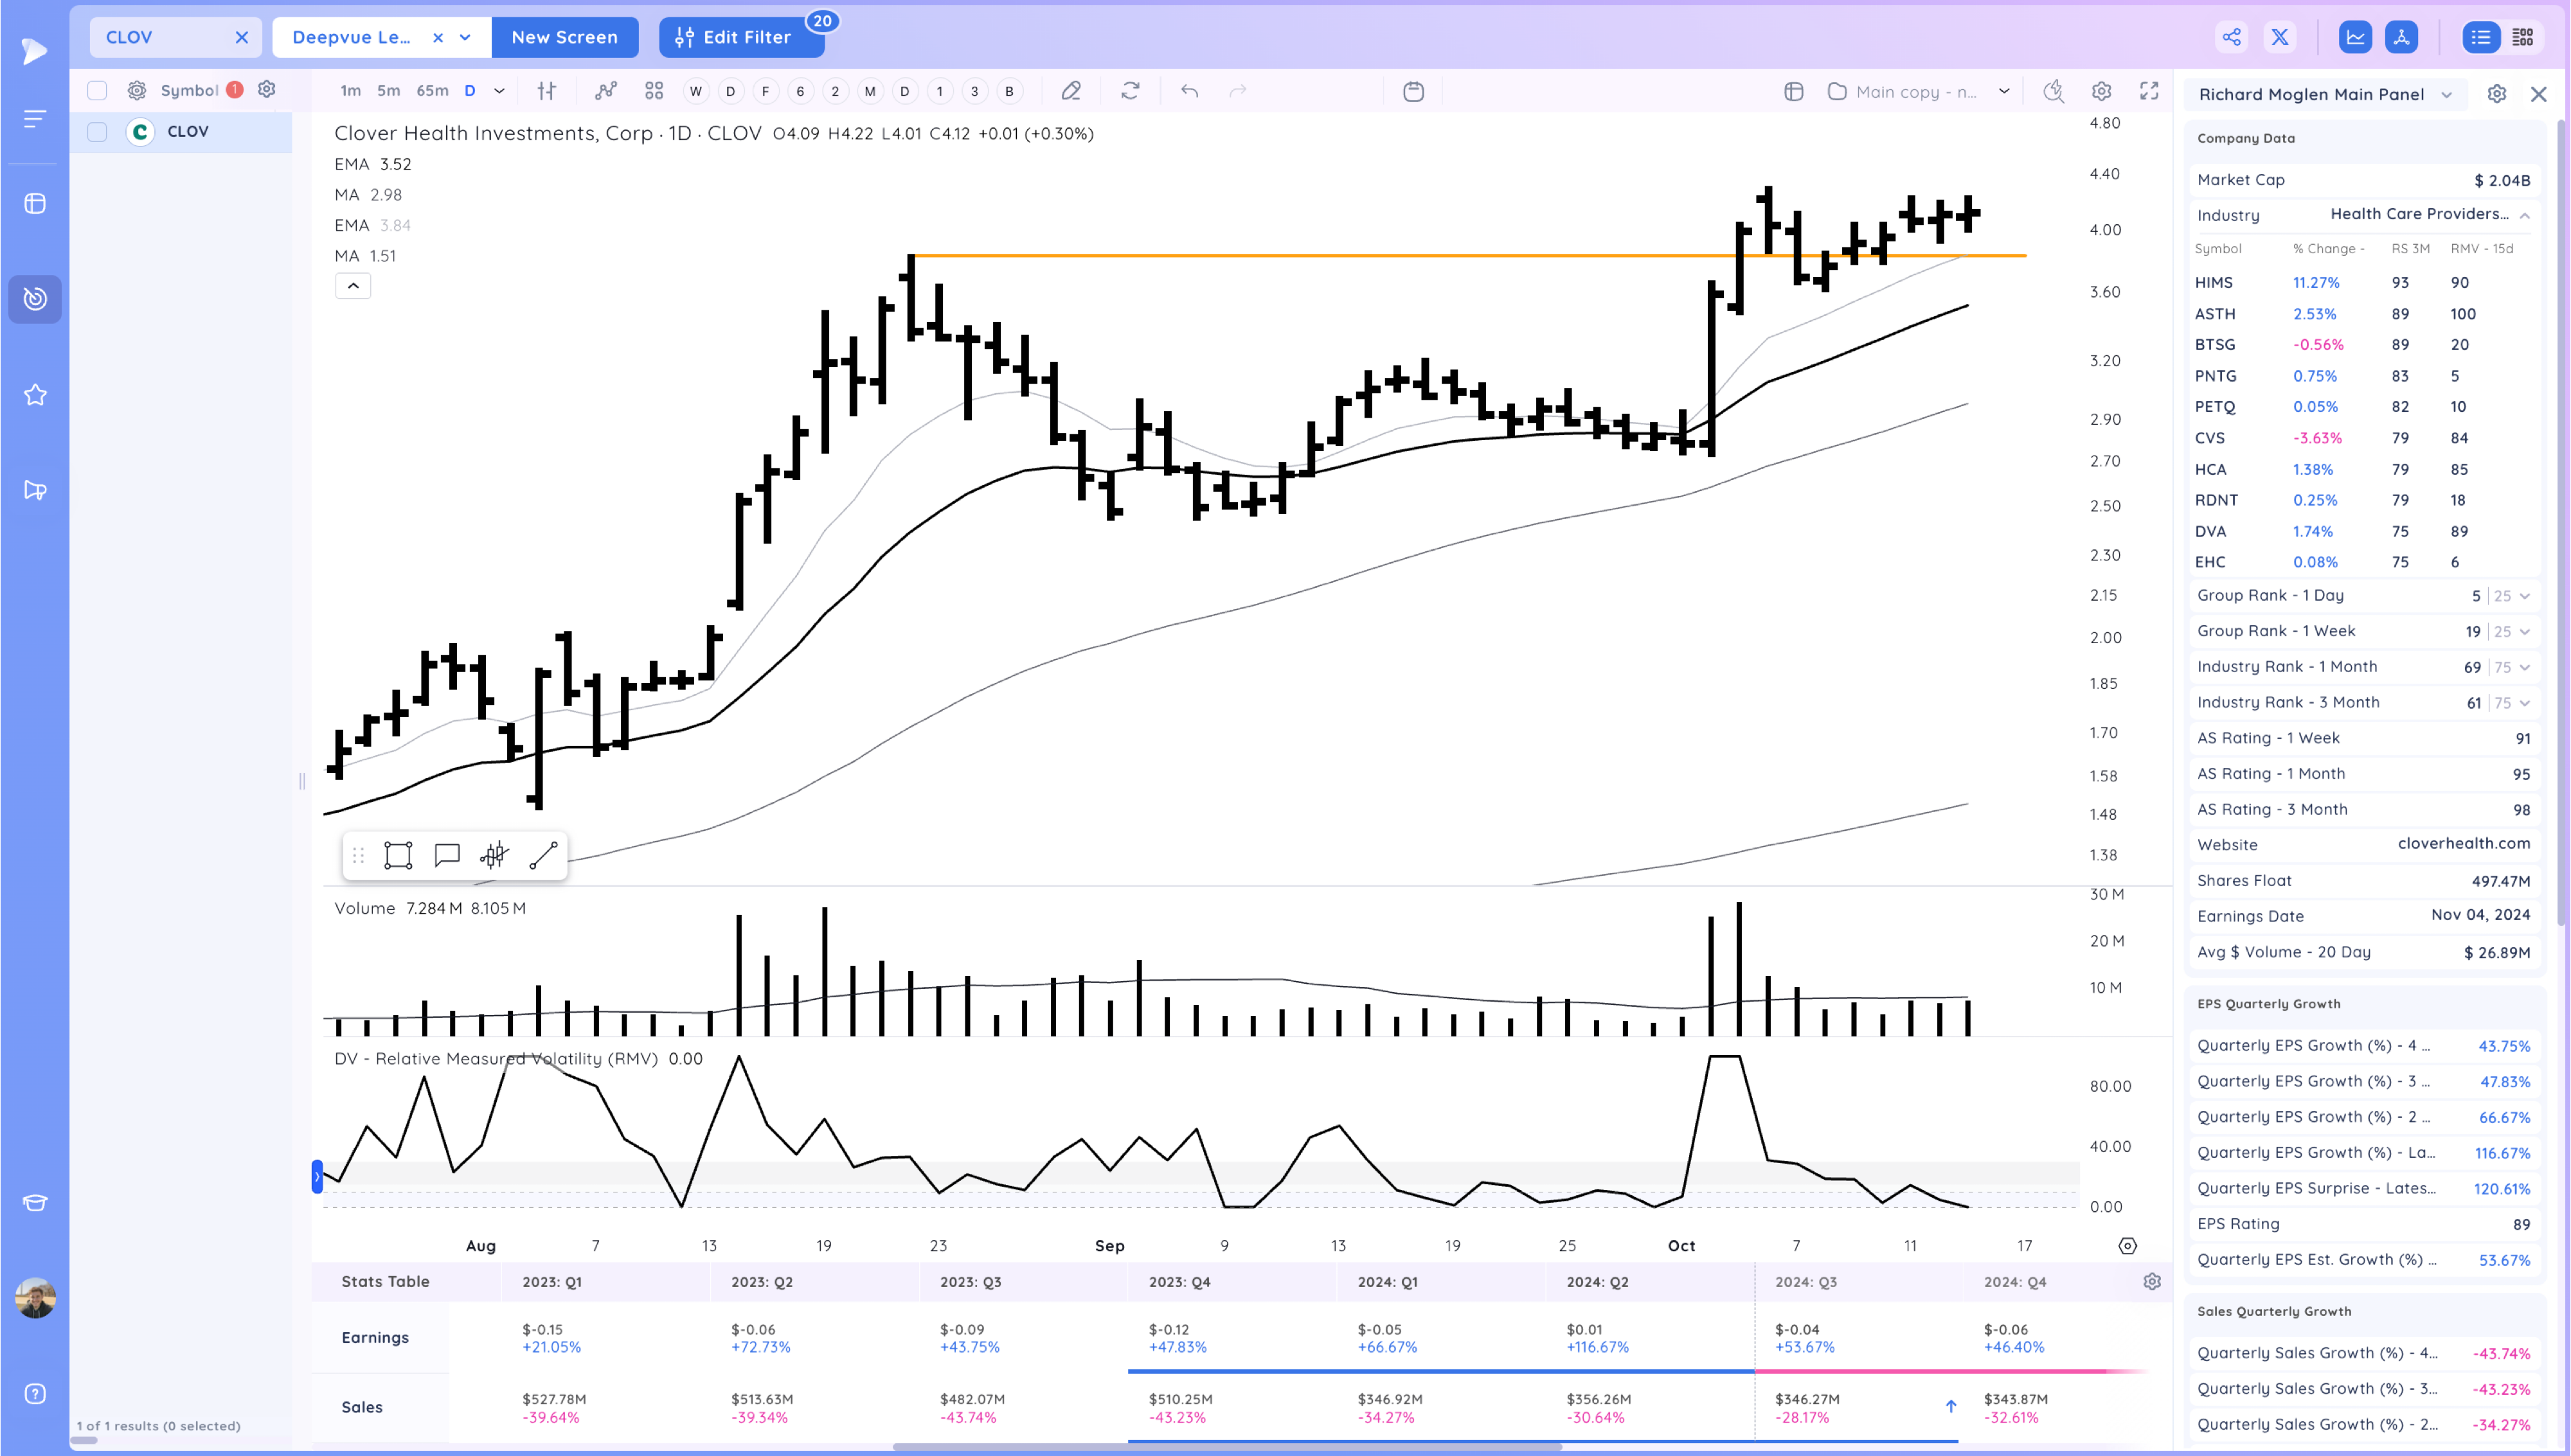
Task: Click the fullscreen chart icon
Action: click(x=2149, y=91)
